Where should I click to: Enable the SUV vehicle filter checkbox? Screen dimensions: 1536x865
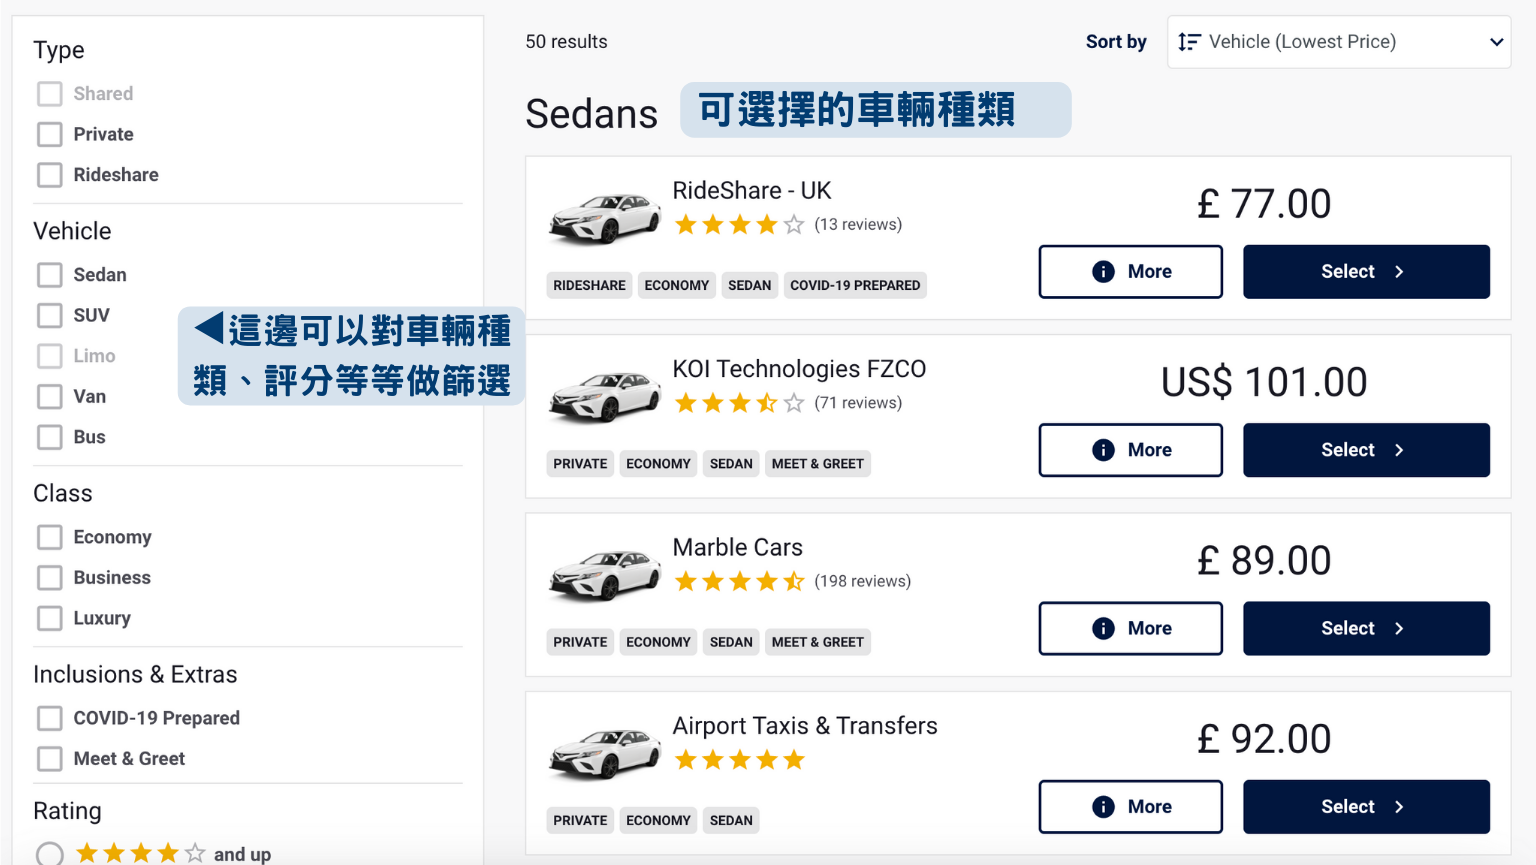point(50,315)
